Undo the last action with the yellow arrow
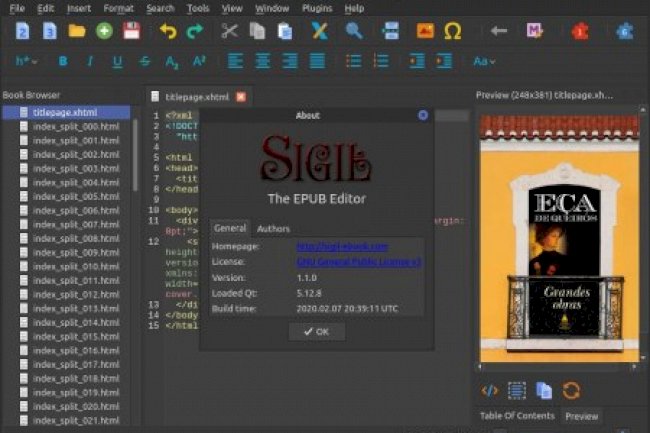The image size is (650, 433). pos(168,31)
